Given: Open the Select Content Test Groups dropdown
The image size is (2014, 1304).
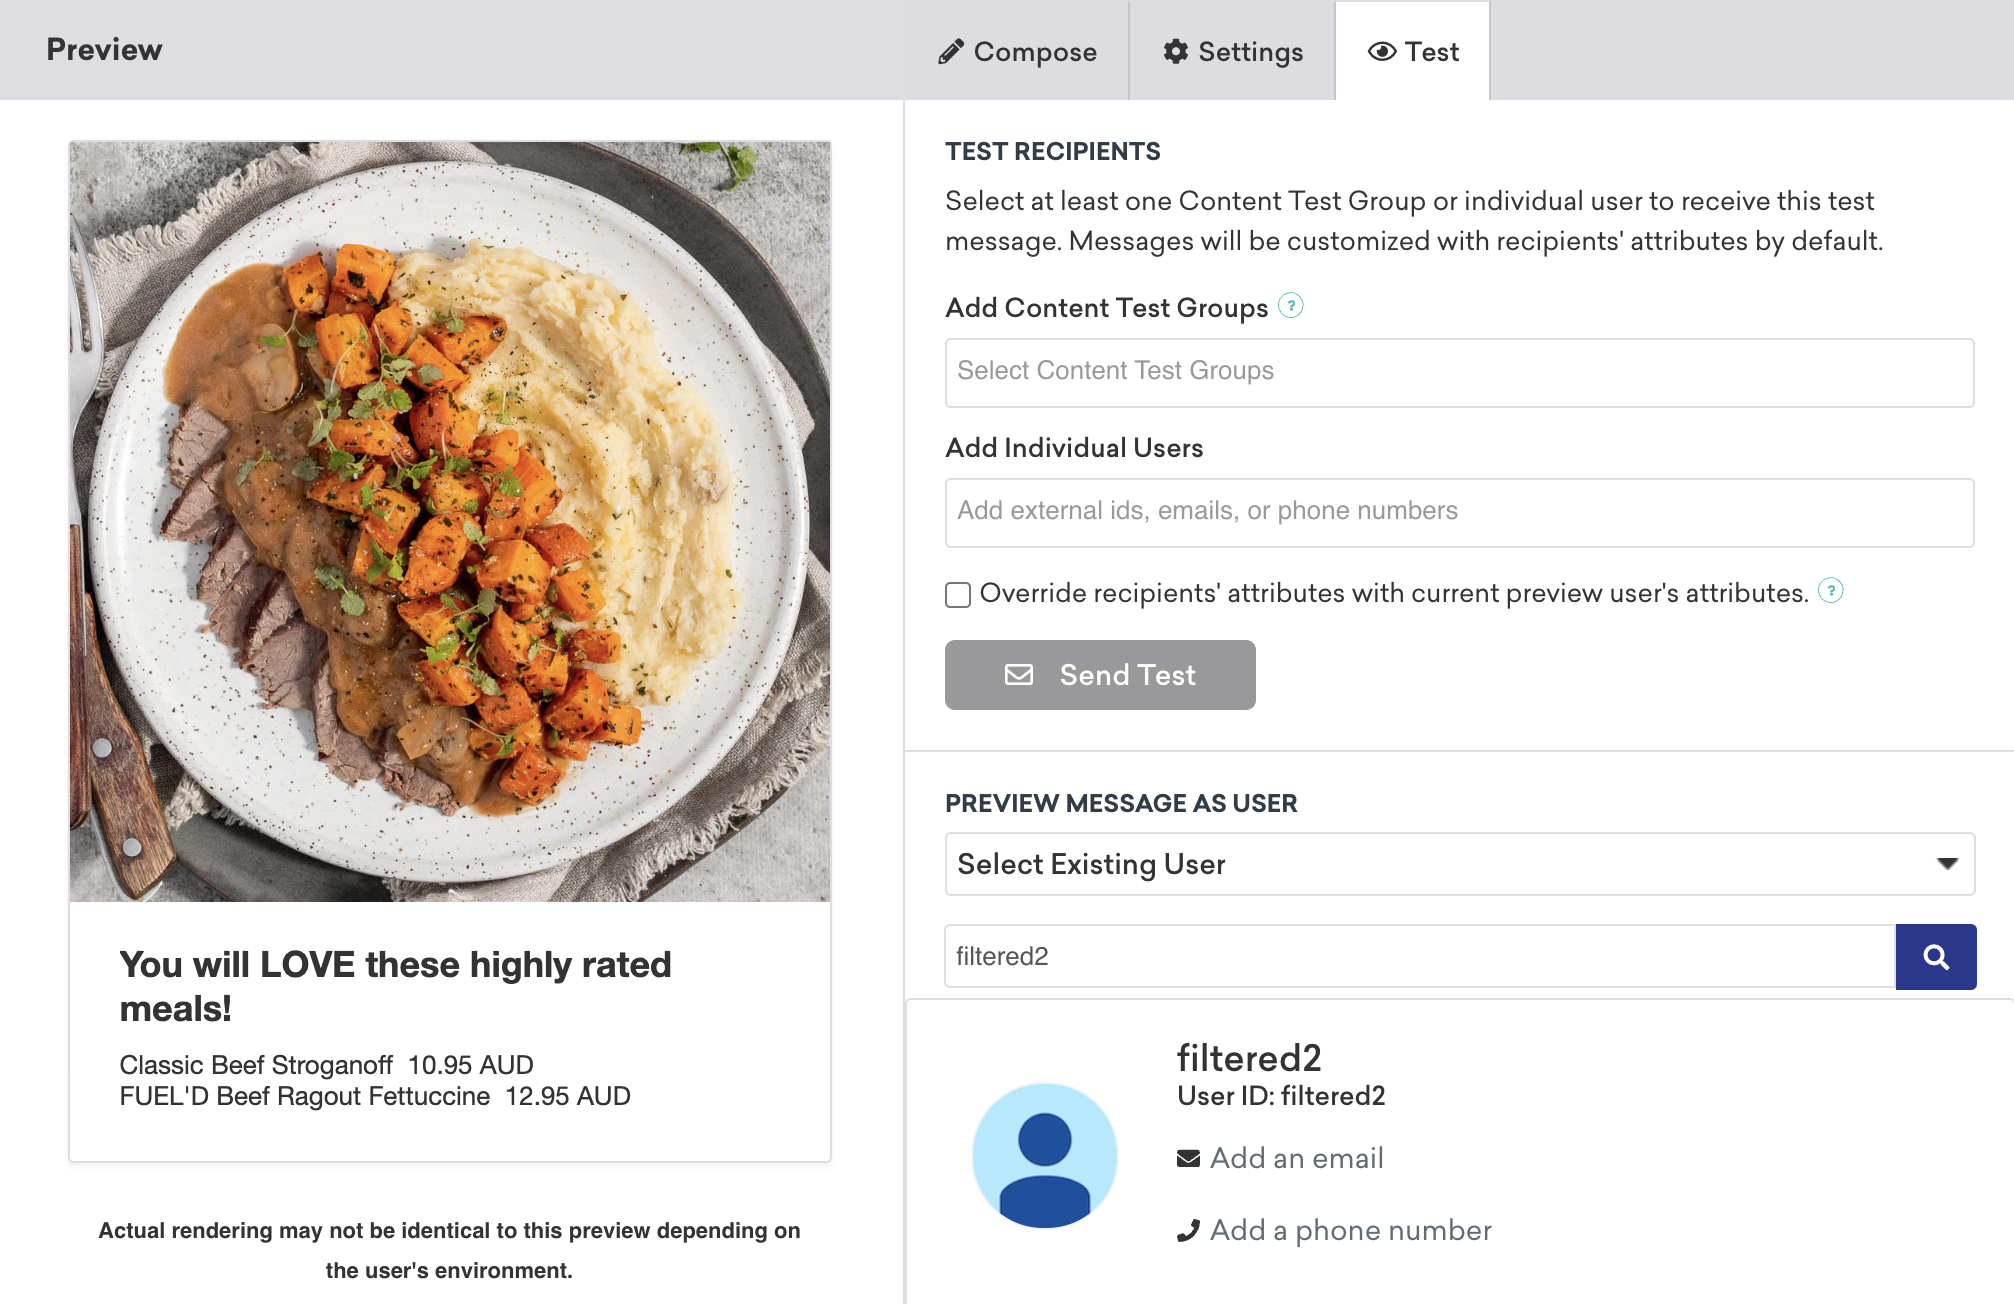Looking at the screenshot, I should (1459, 370).
